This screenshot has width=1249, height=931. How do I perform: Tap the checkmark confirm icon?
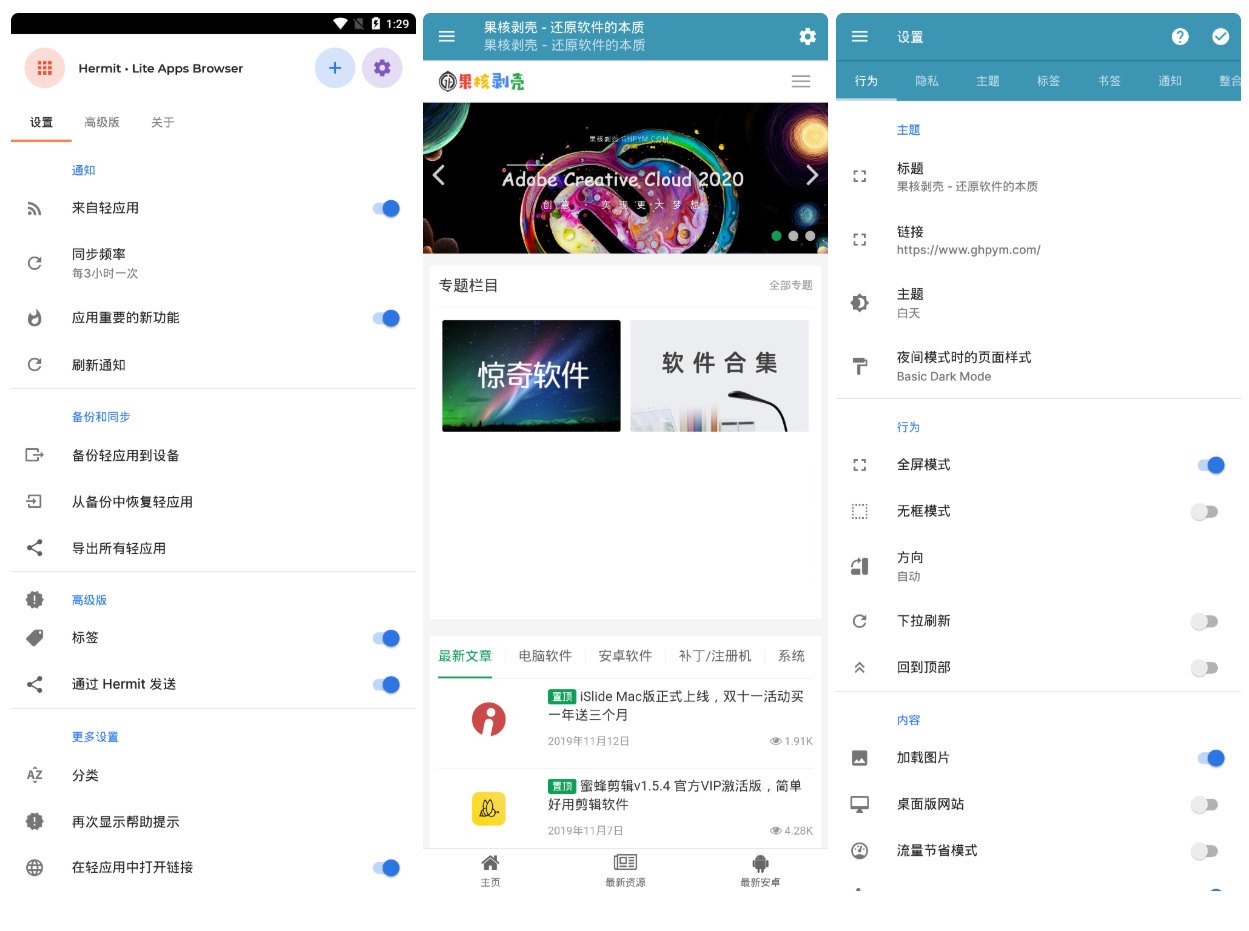(1220, 37)
